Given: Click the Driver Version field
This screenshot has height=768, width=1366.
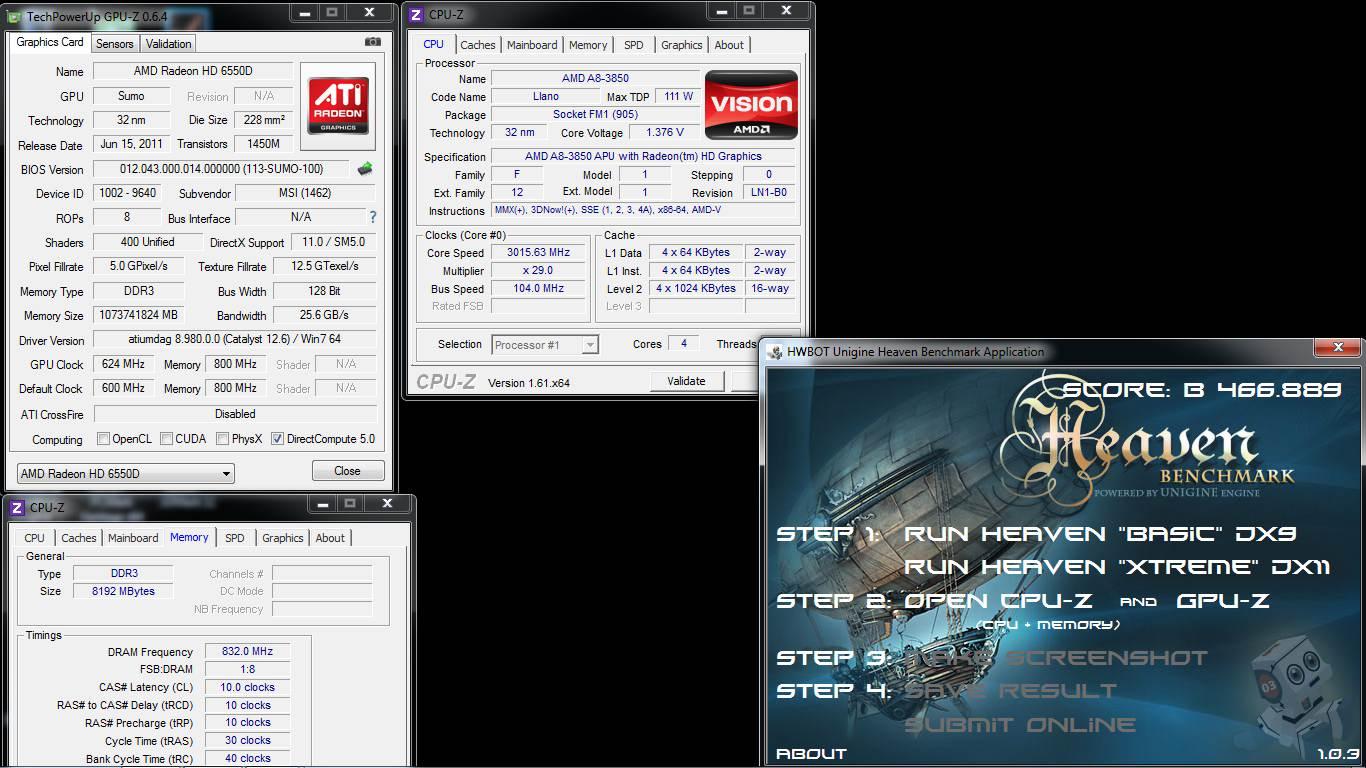Looking at the screenshot, I should tap(235, 339).
